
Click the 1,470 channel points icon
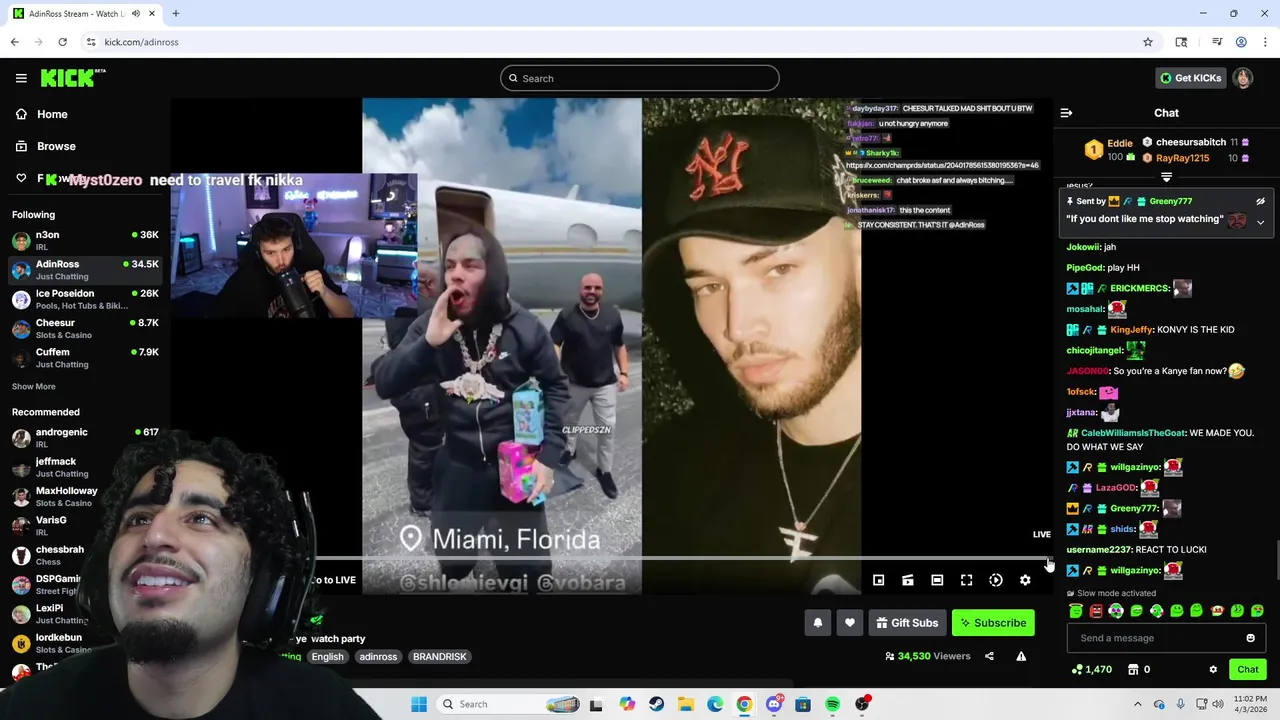[1091, 669]
